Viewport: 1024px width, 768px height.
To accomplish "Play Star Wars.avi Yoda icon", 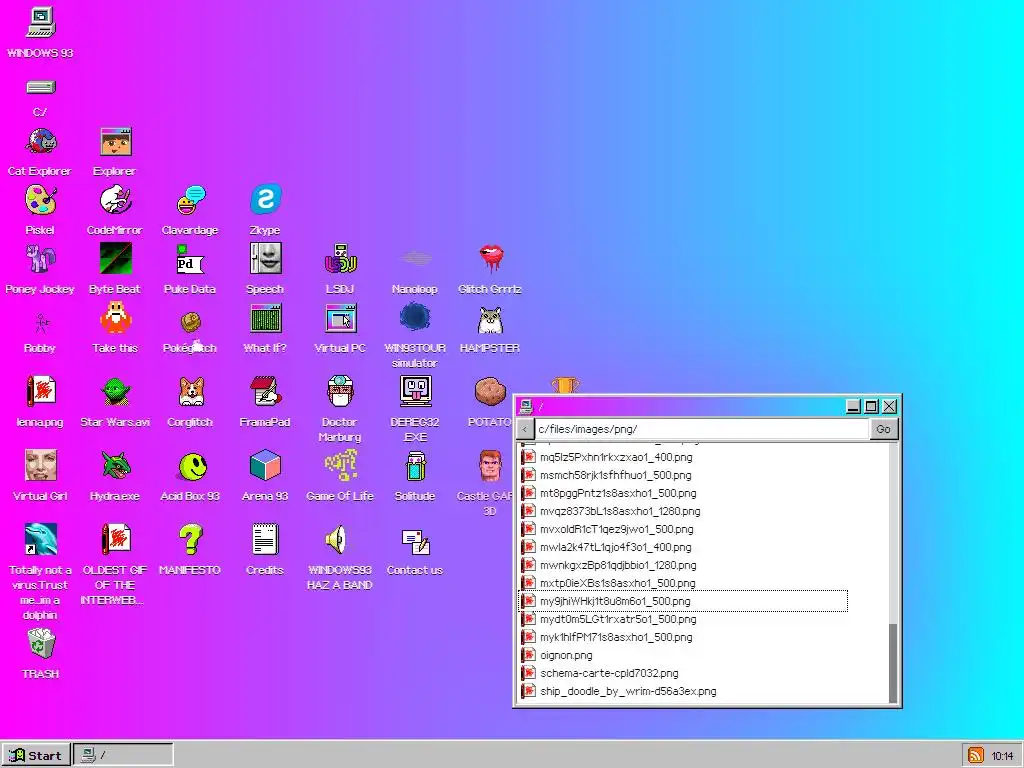I will click(x=116, y=392).
